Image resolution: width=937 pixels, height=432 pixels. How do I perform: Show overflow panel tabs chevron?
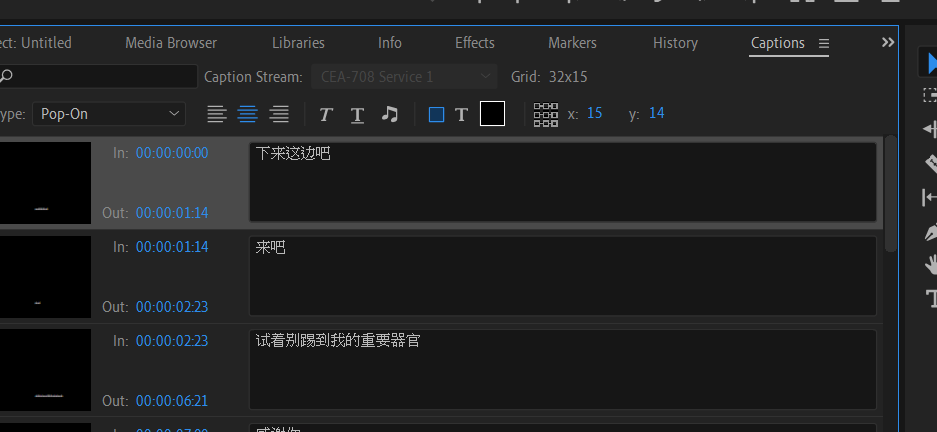(x=888, y=42)
